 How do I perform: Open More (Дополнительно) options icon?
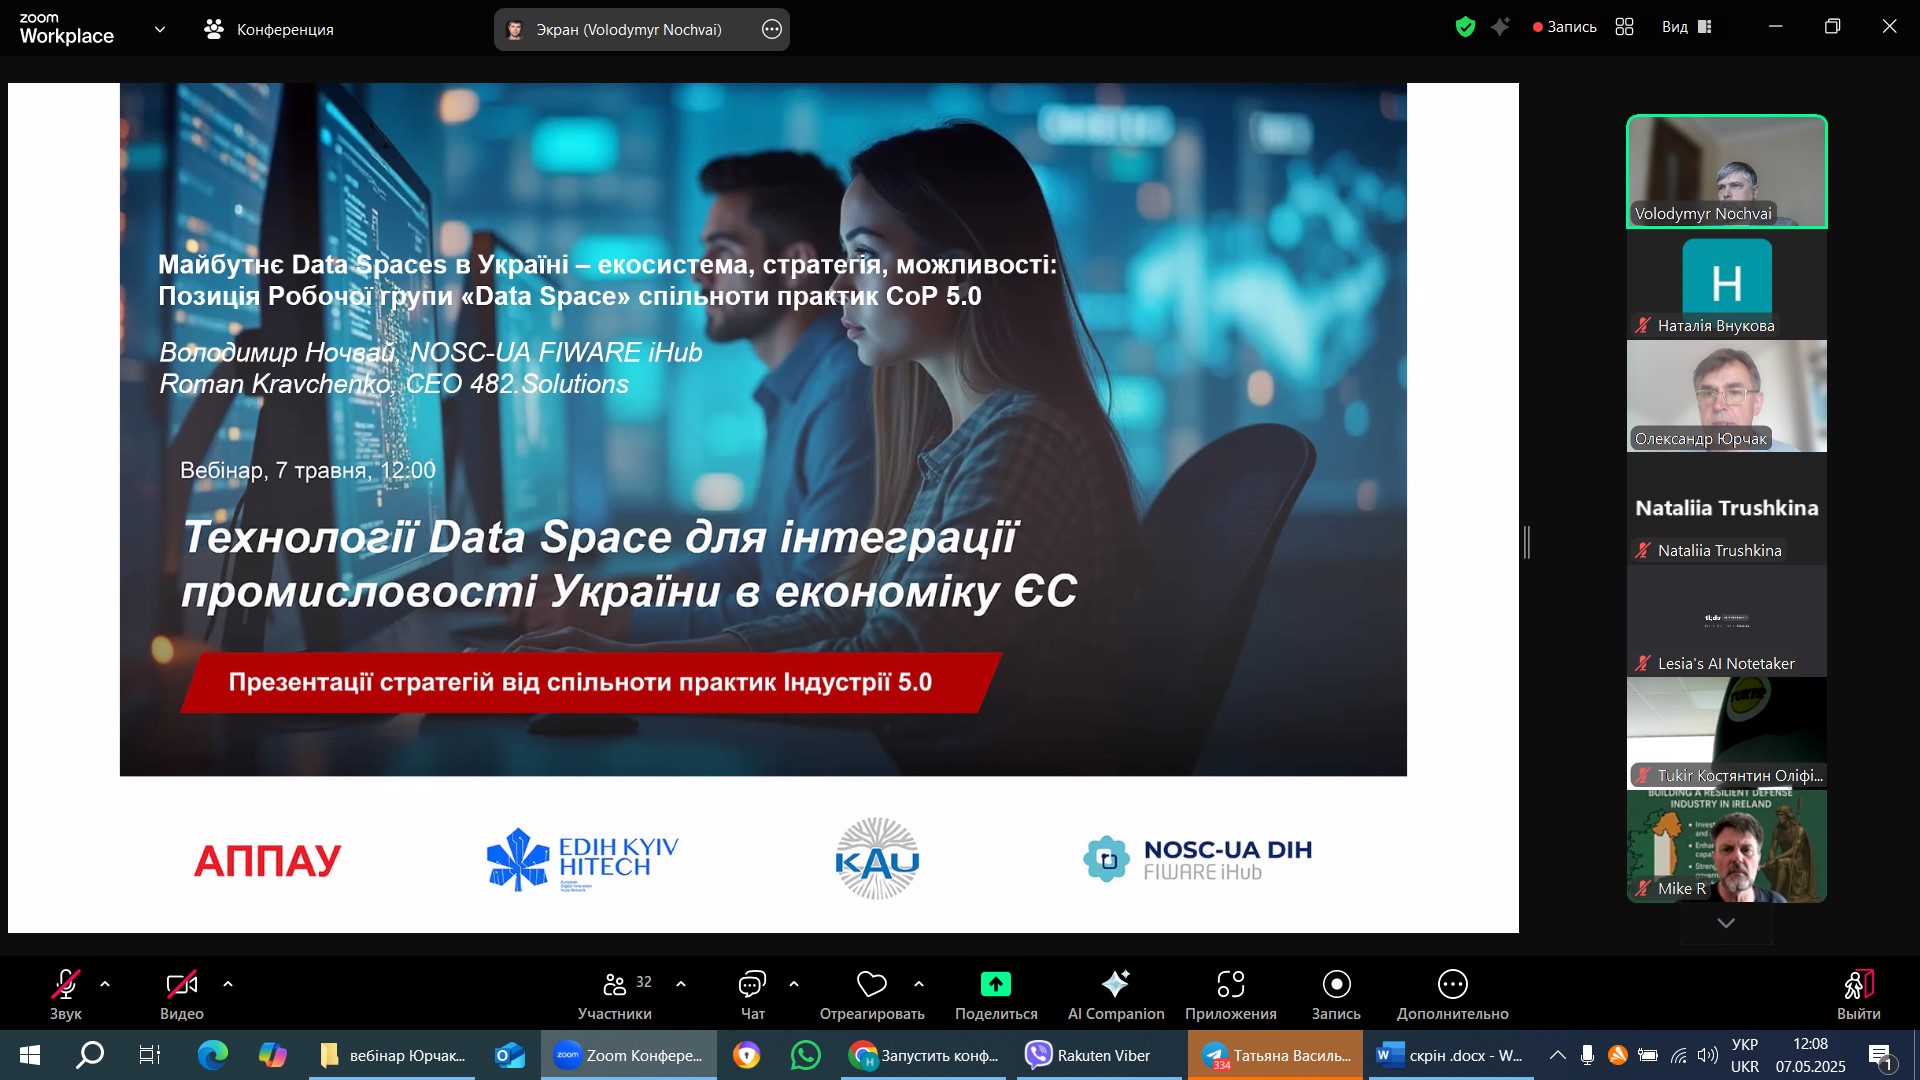(1452, 985)
